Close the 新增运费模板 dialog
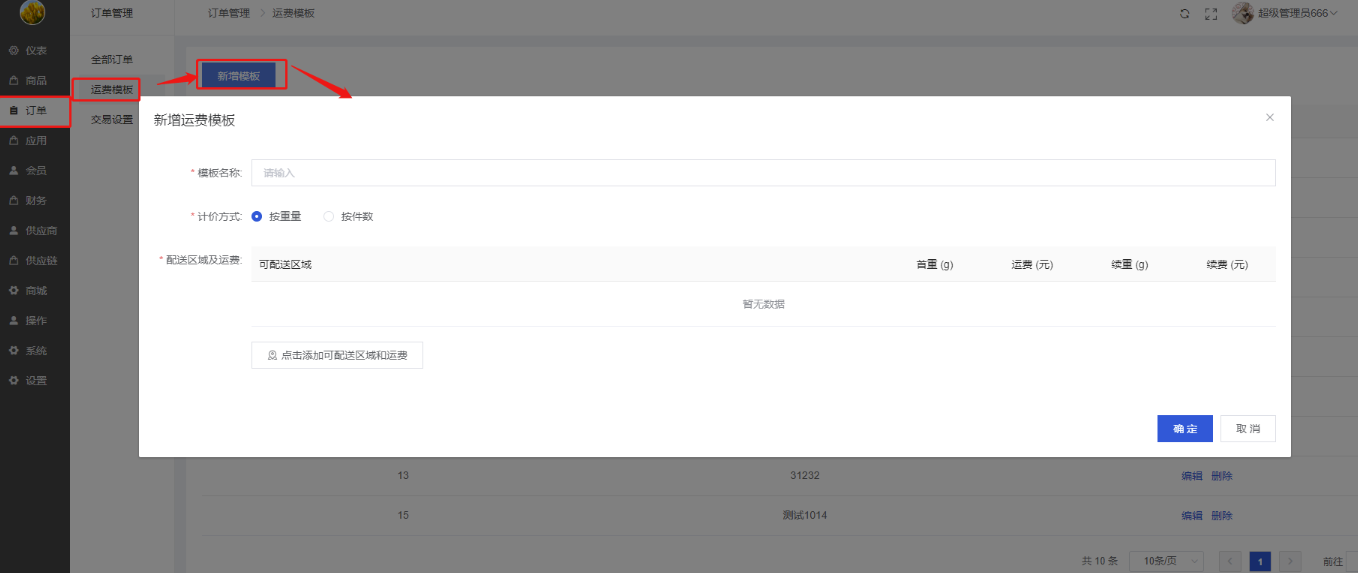 [1270, 117]
